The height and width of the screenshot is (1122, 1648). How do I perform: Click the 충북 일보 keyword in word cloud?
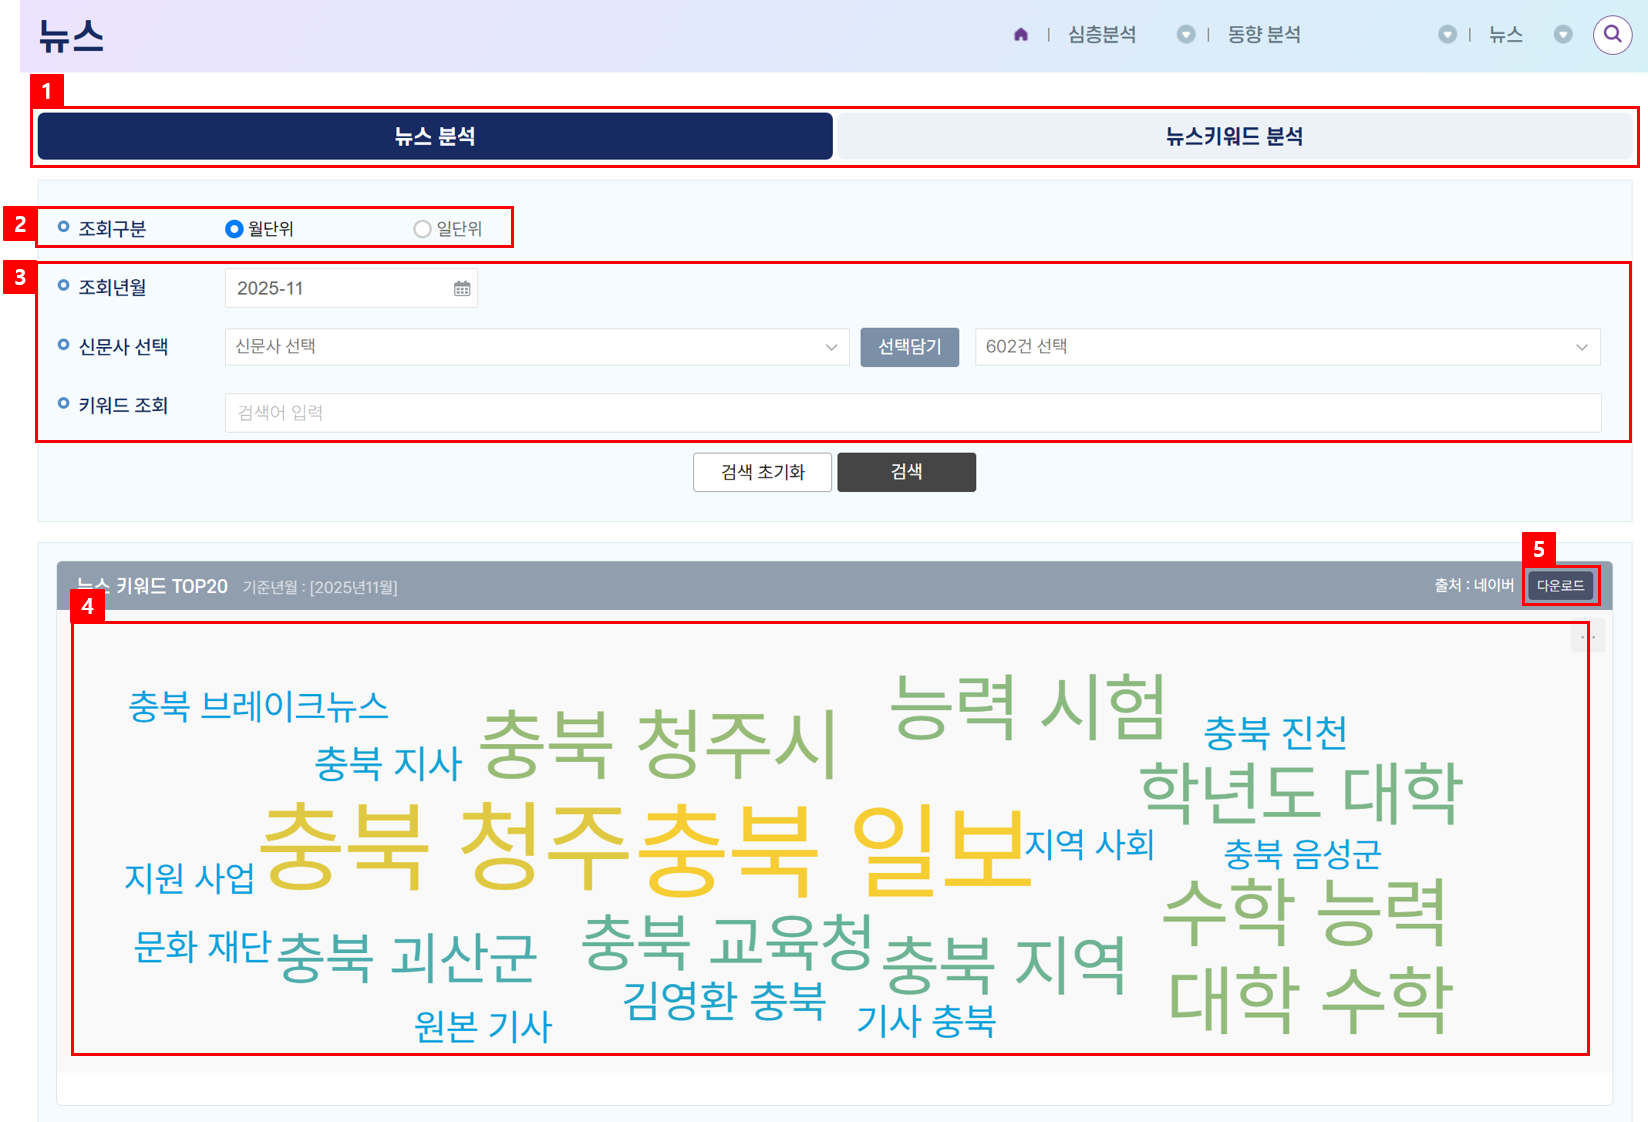[835, 848]
